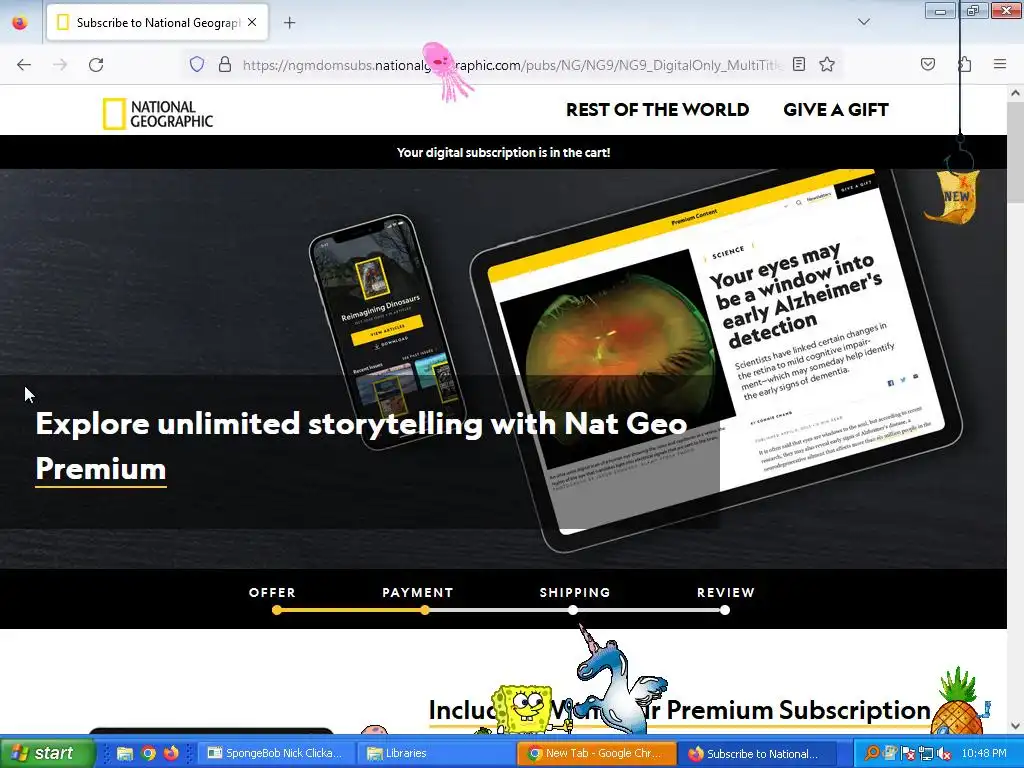Launch file explorer from quick launch
The height and width of the screenshot is (768, 1024).
tap(125, 753)
